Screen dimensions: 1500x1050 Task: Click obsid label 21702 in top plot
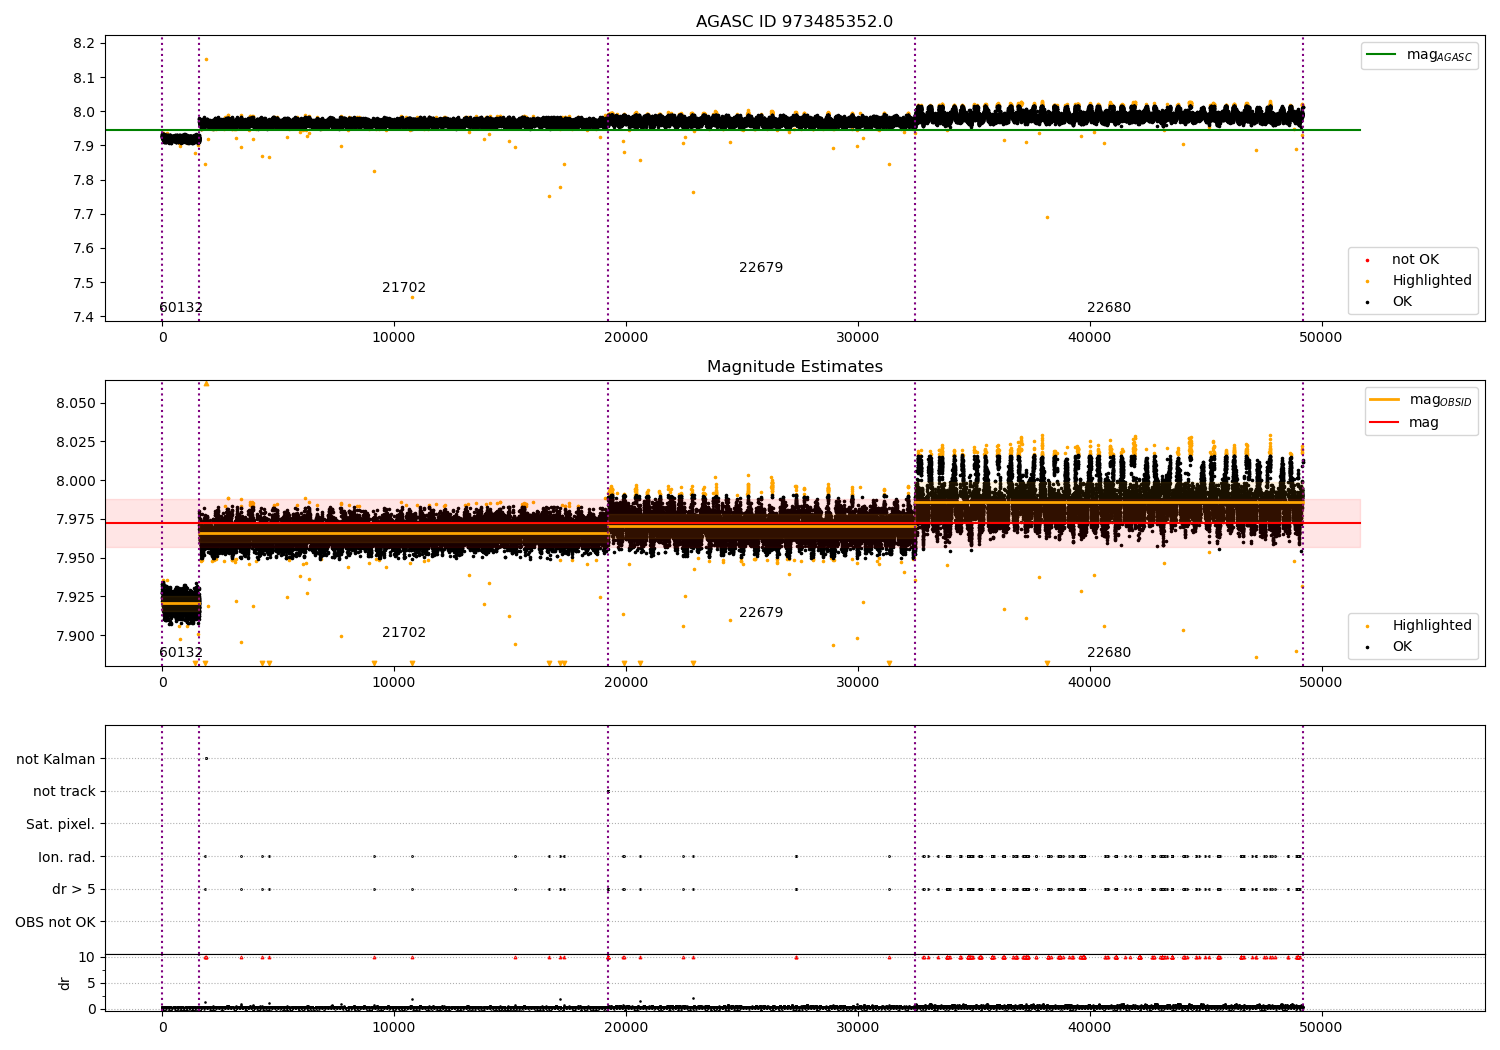click(404, 288)
